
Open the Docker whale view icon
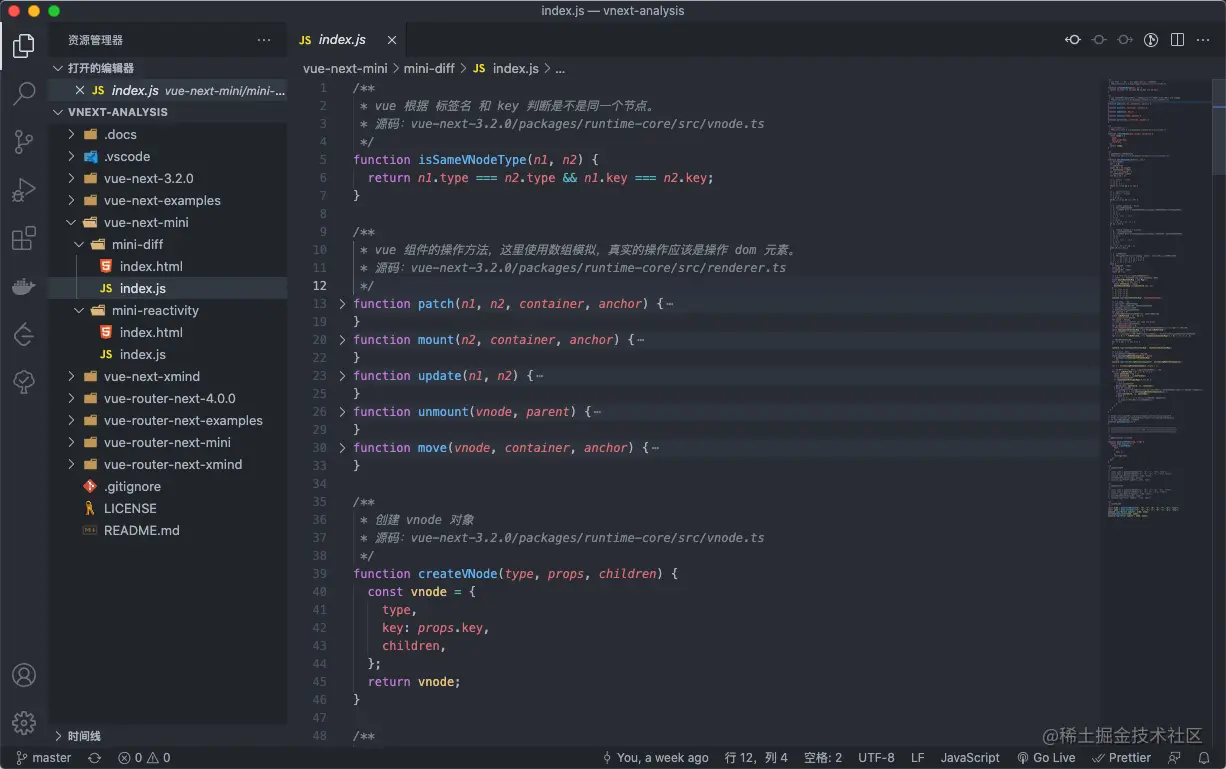24,287
